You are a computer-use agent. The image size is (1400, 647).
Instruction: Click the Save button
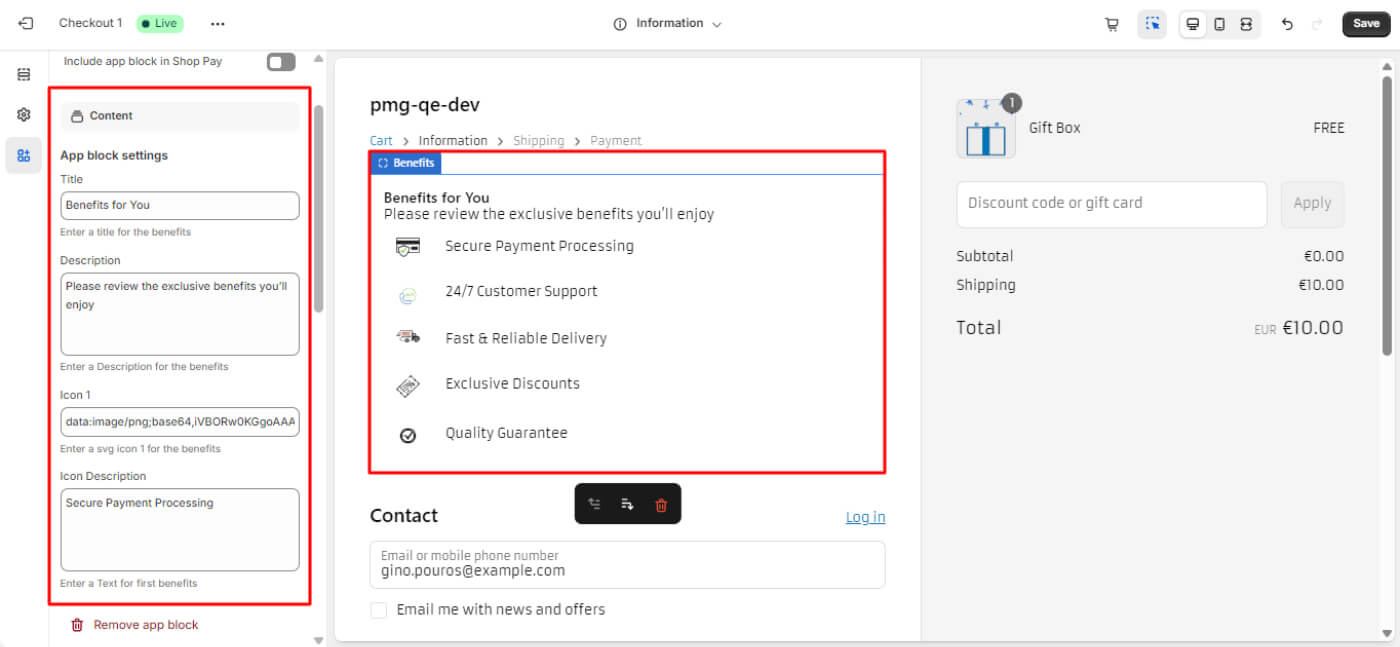click(1365, 24)
